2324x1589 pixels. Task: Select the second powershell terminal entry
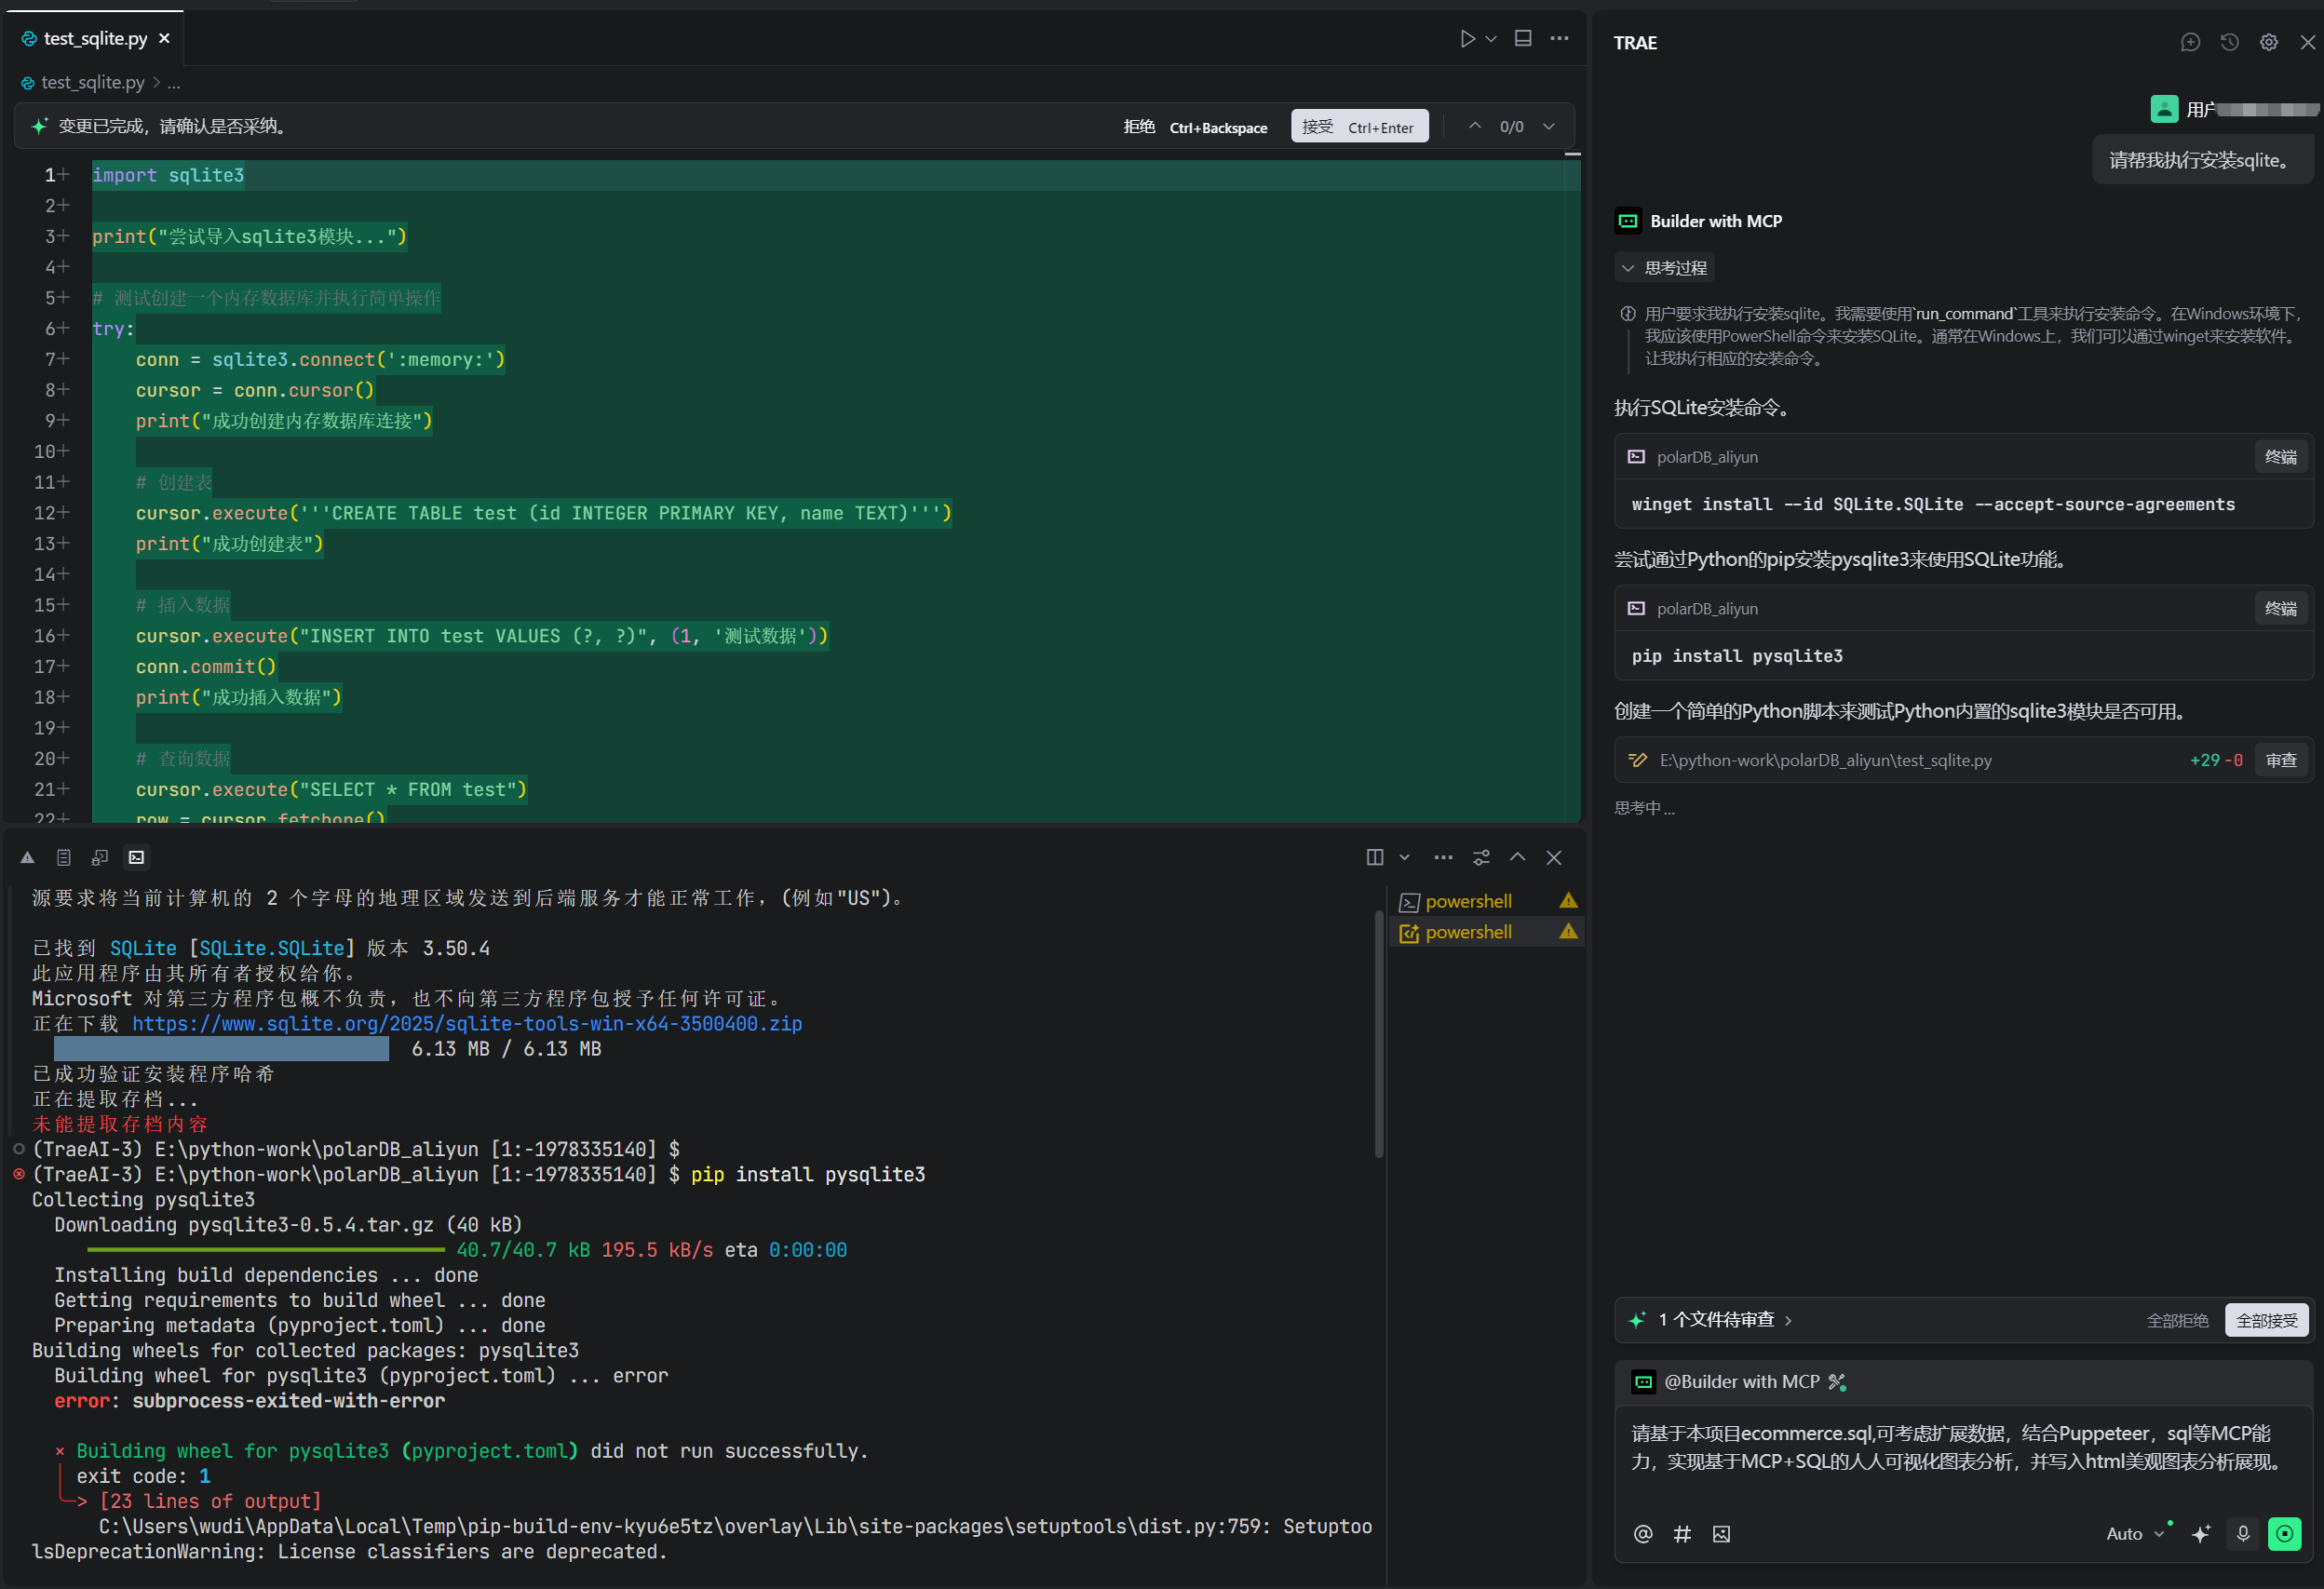point(1468,932)
